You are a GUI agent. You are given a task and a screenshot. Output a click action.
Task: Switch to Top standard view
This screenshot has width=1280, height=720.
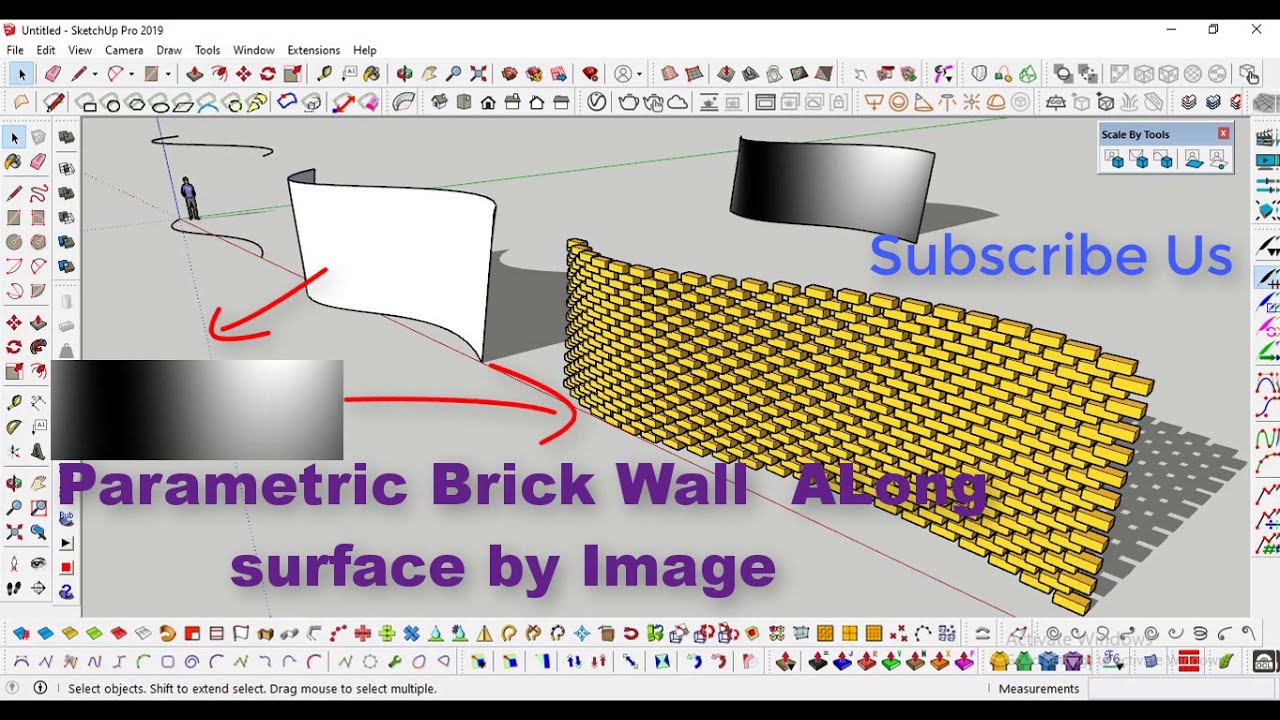tap(464, 102)
